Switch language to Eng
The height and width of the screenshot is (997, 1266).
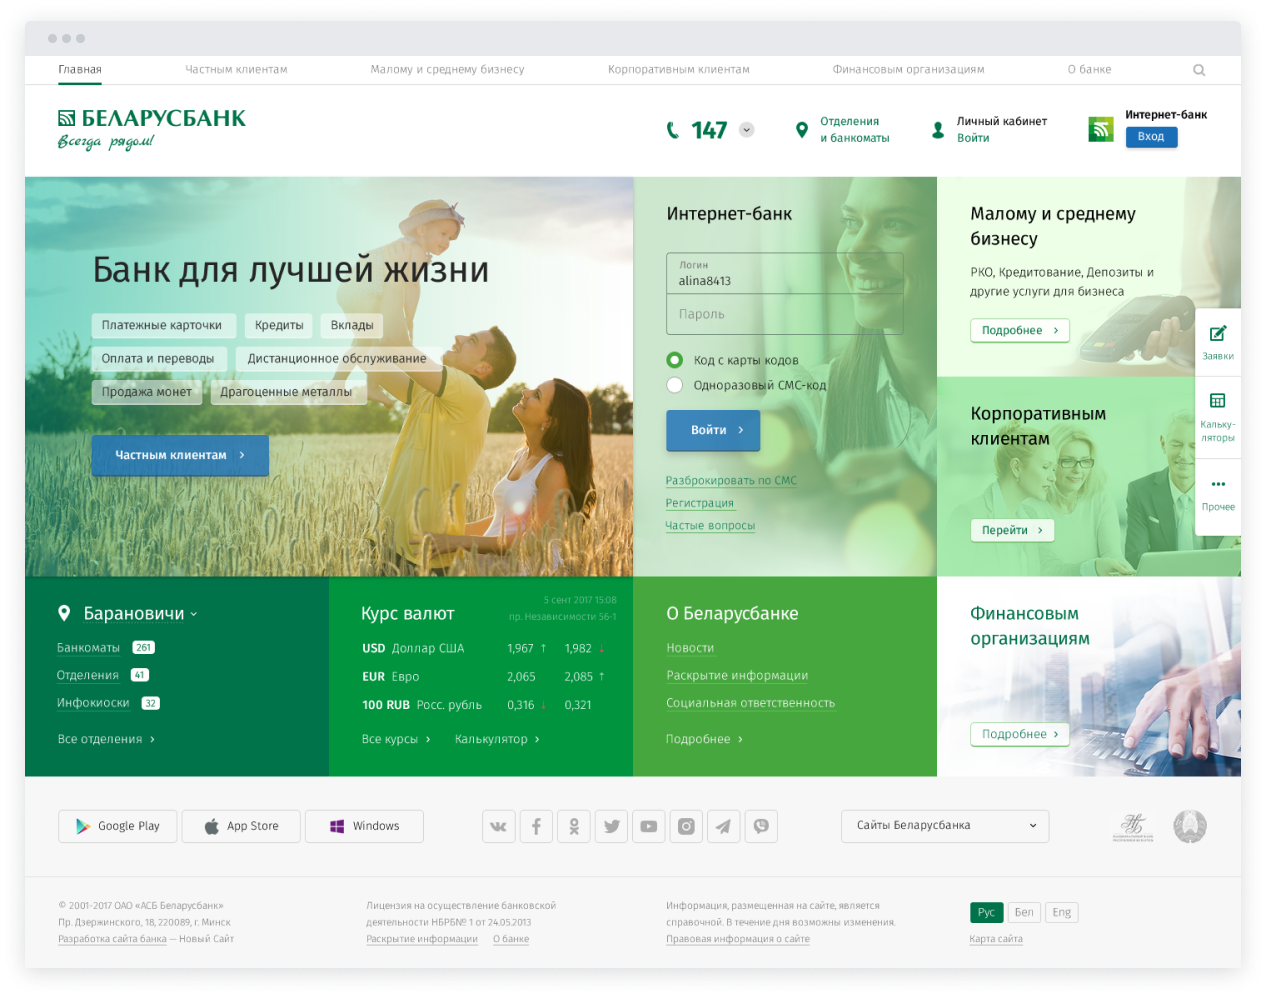click(1062, 912)
